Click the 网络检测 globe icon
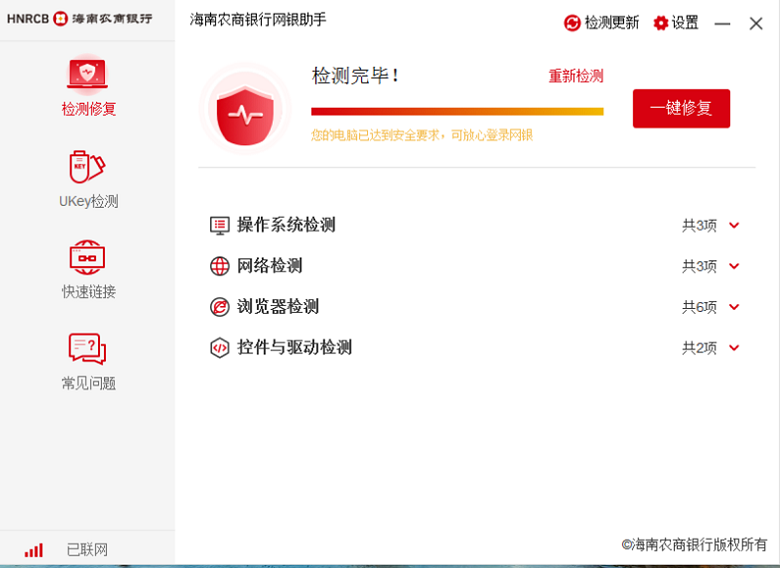The image size is (780, 568). (x=219, y=266)
